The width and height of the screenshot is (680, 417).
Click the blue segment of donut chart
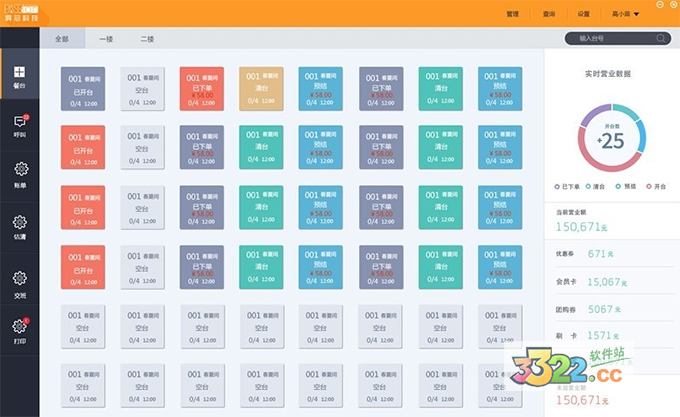coord(641,135)
